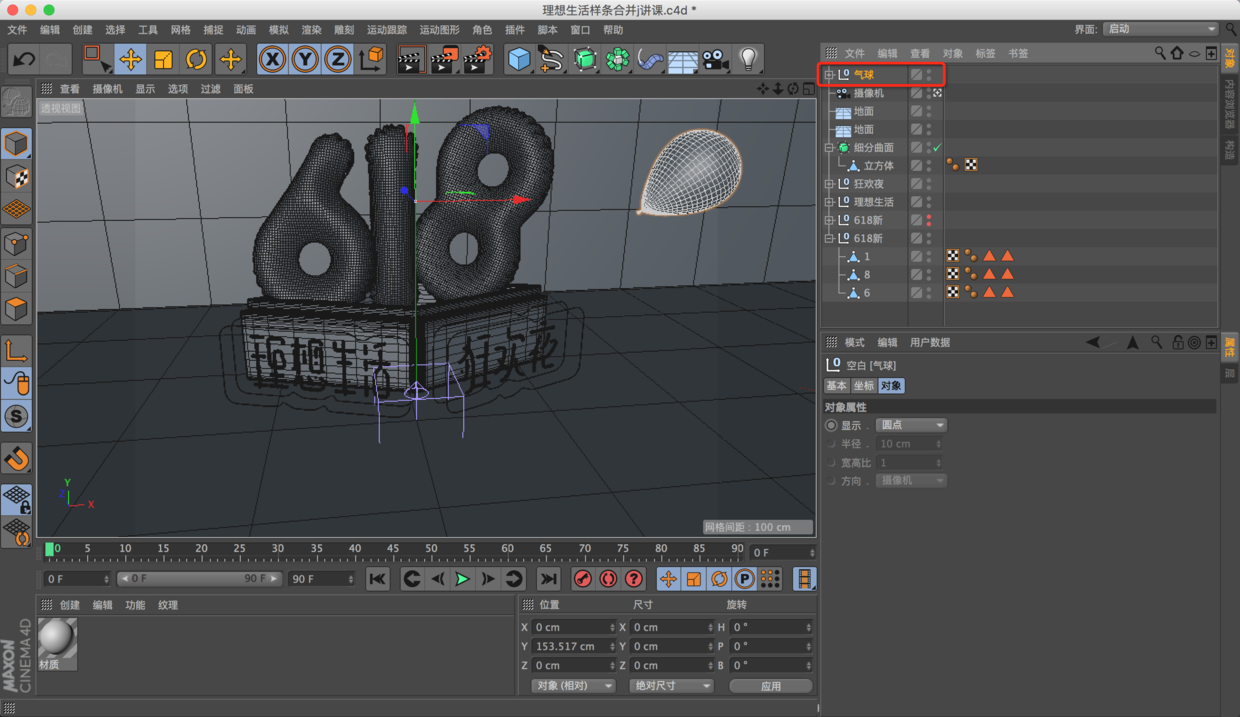1240x717 pixels.
Task: Add a light bulb object
Action: click(x=748, y=59)
